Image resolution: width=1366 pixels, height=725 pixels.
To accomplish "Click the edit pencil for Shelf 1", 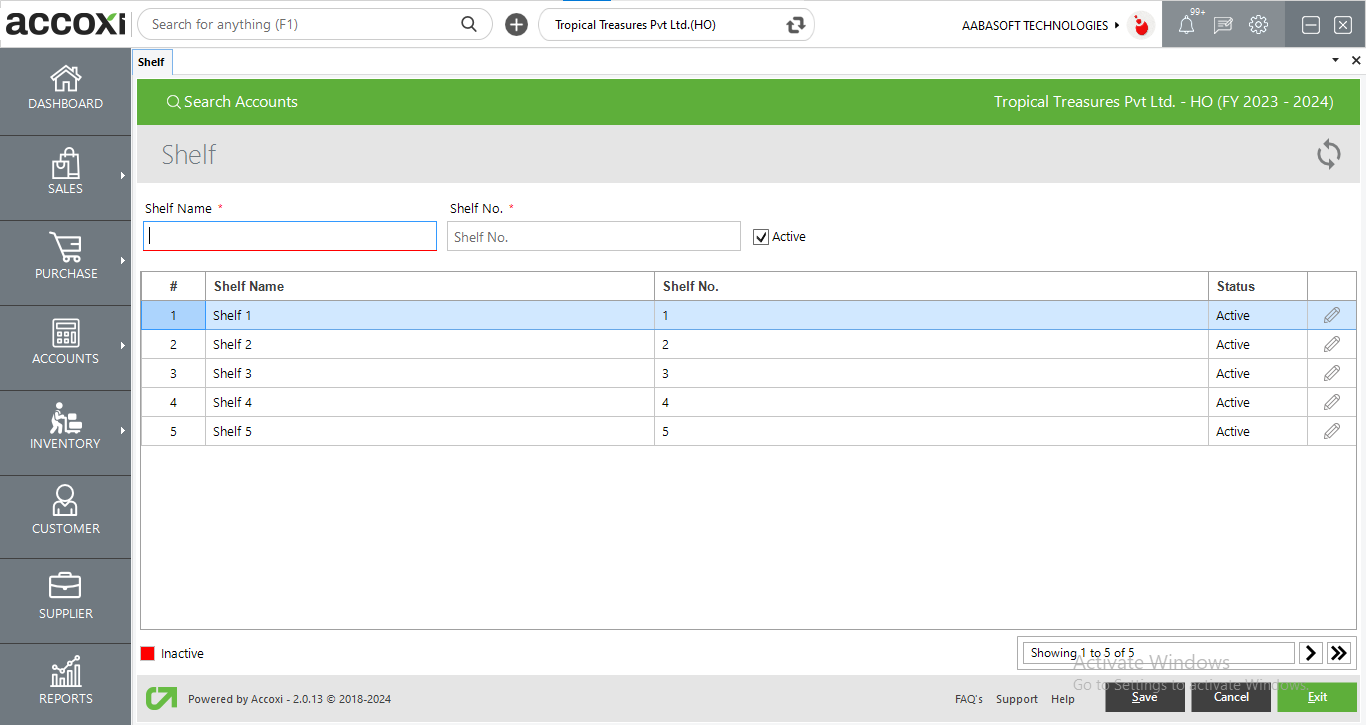I will (1331, 315).
